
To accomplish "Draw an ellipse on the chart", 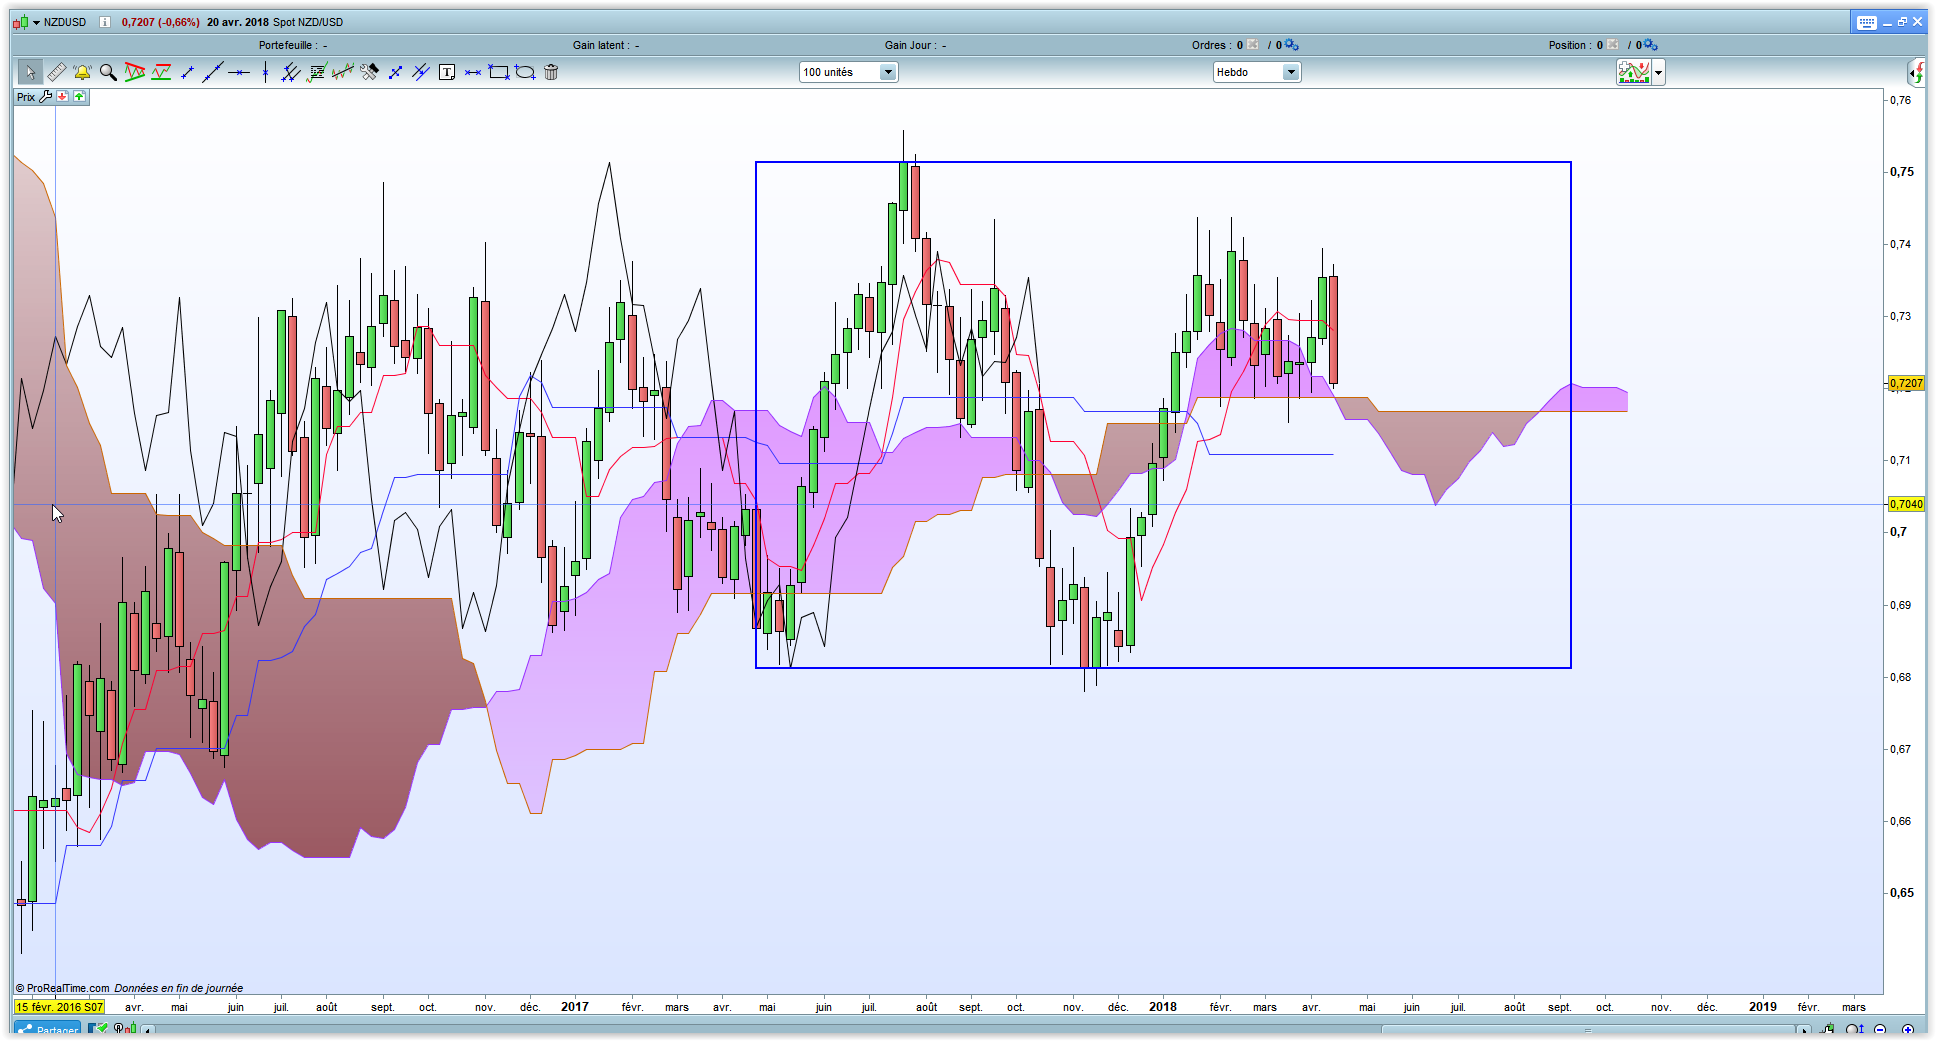I will (x=525, y=72).
